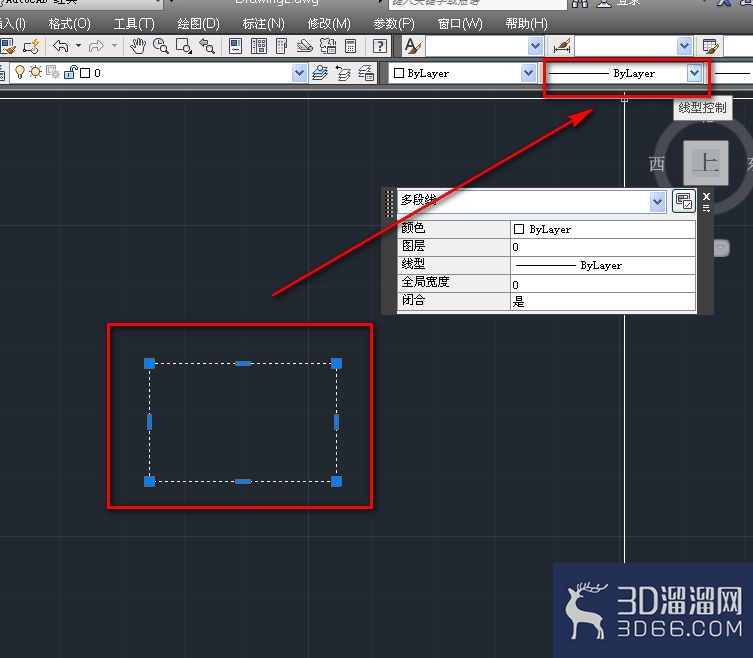Activate Zoom Realtime with clock magnifier
753x658 pixels.
(160, 47)
